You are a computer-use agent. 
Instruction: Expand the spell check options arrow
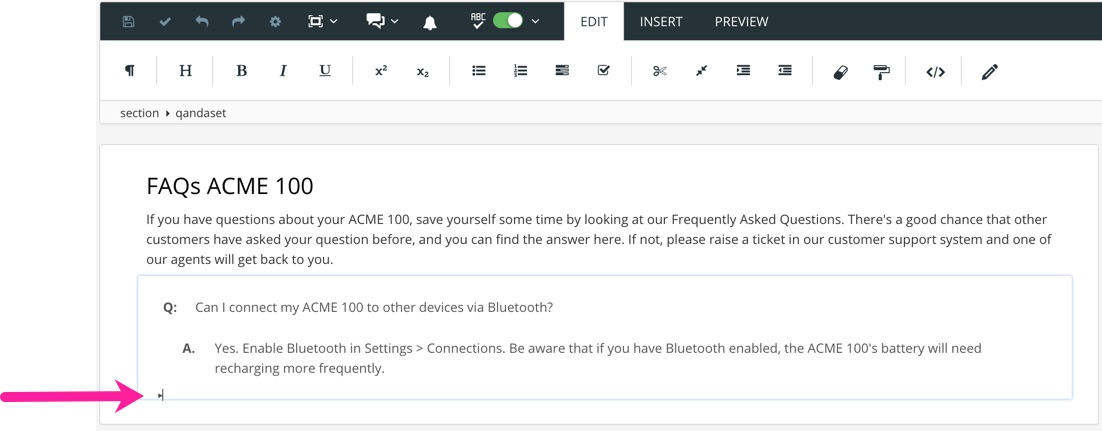pos(536,21)
